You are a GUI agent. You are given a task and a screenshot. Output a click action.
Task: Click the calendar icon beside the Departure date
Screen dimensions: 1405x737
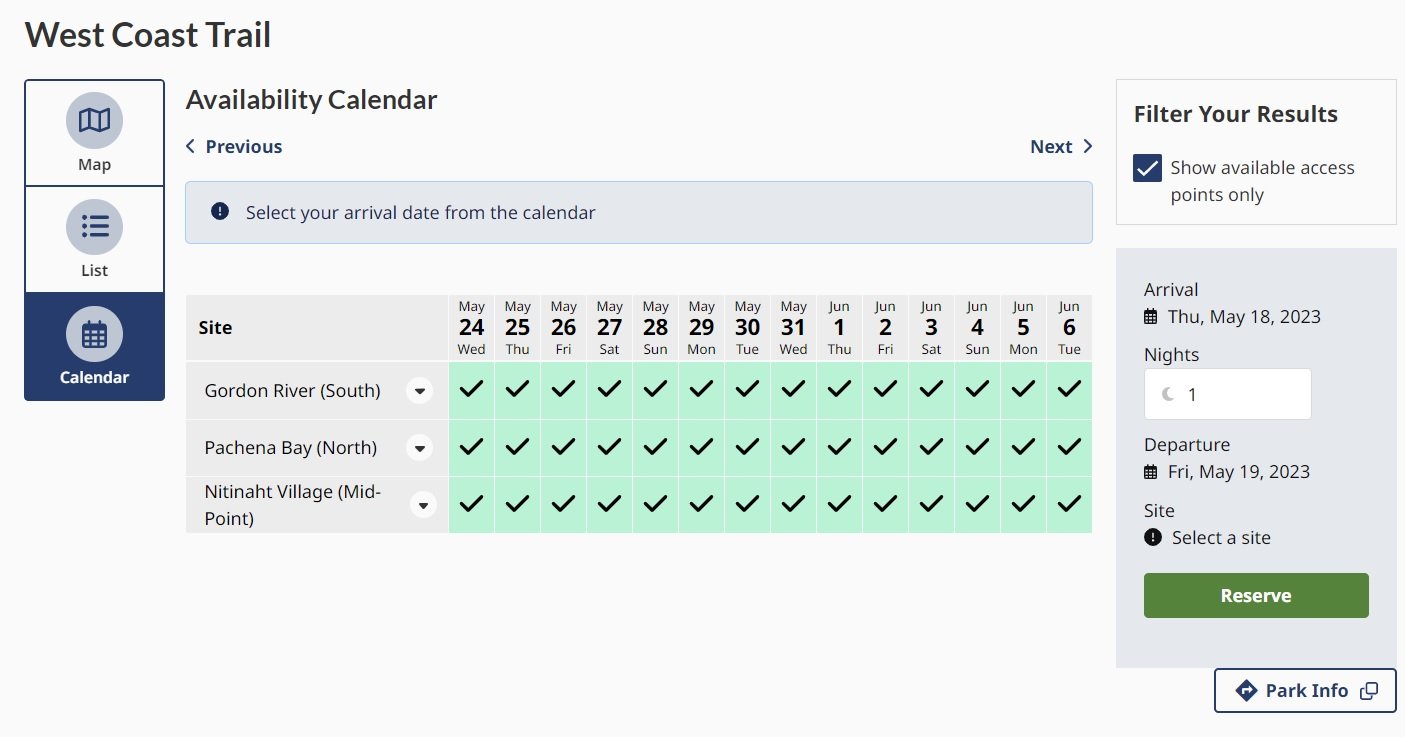click(1152, 471)
